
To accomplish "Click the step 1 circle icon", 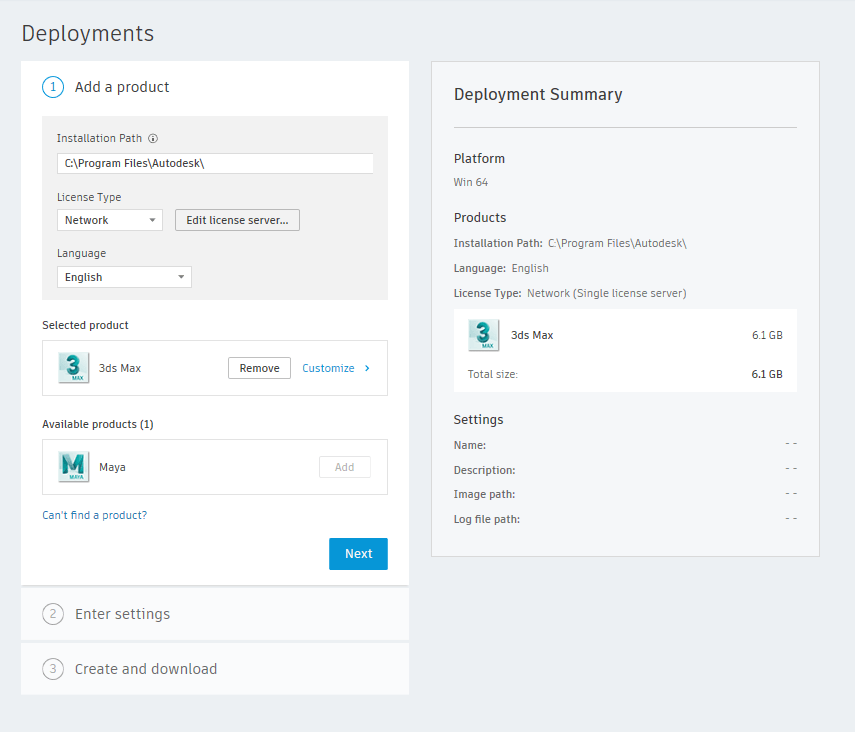I will (53, 87).
